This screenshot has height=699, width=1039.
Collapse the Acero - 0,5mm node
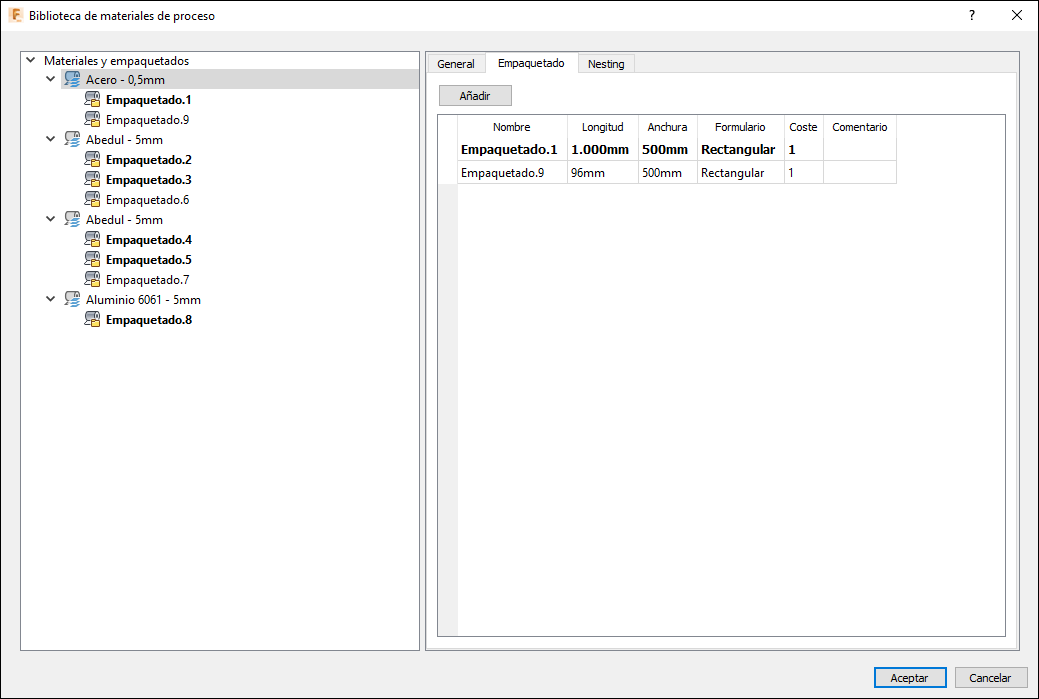50,80
